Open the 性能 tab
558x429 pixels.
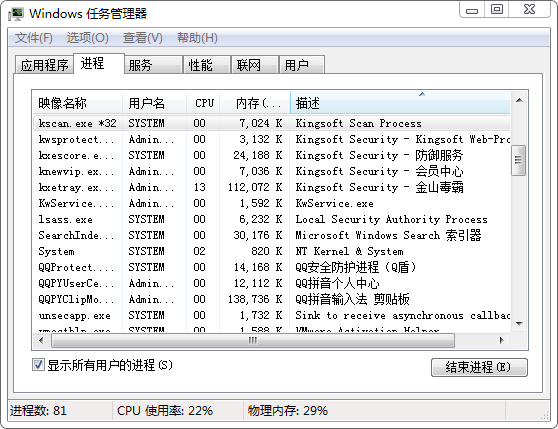point(207,65)
